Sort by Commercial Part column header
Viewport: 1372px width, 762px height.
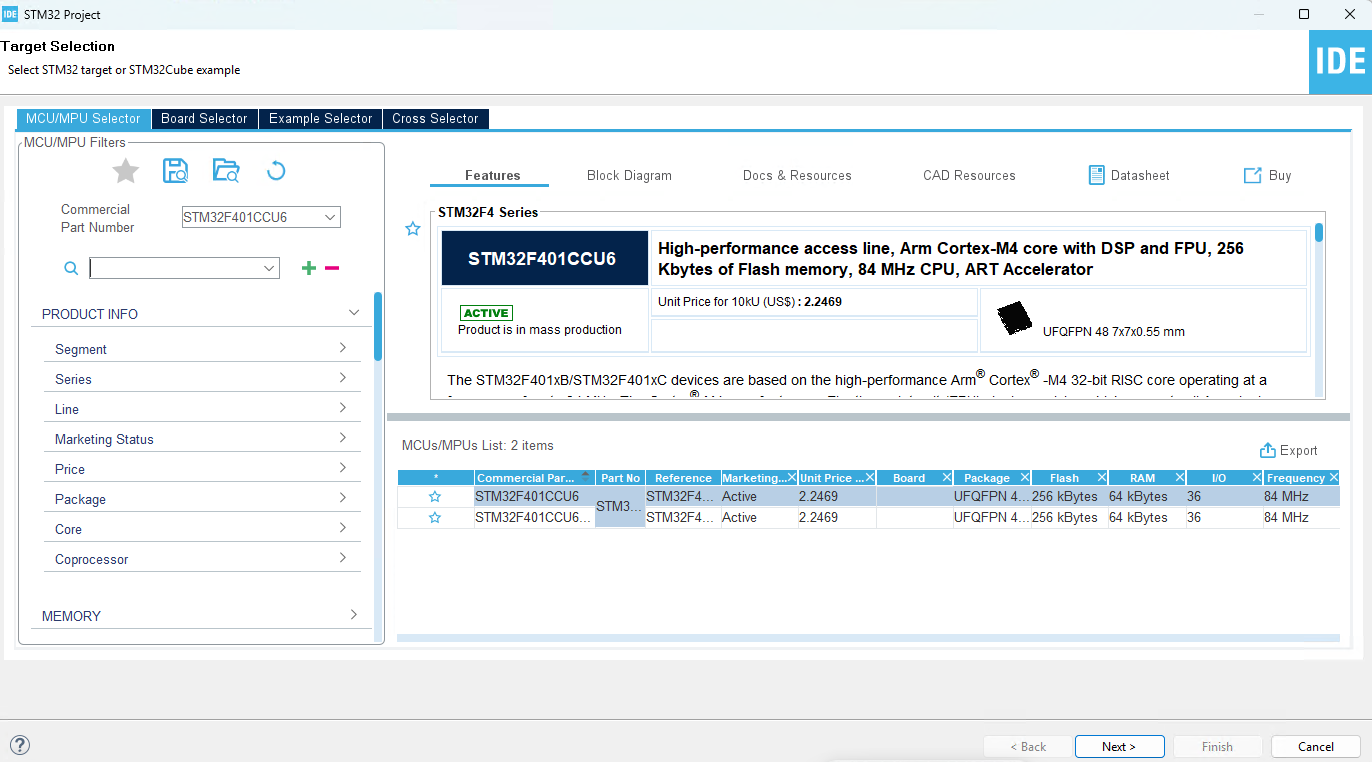535,478
